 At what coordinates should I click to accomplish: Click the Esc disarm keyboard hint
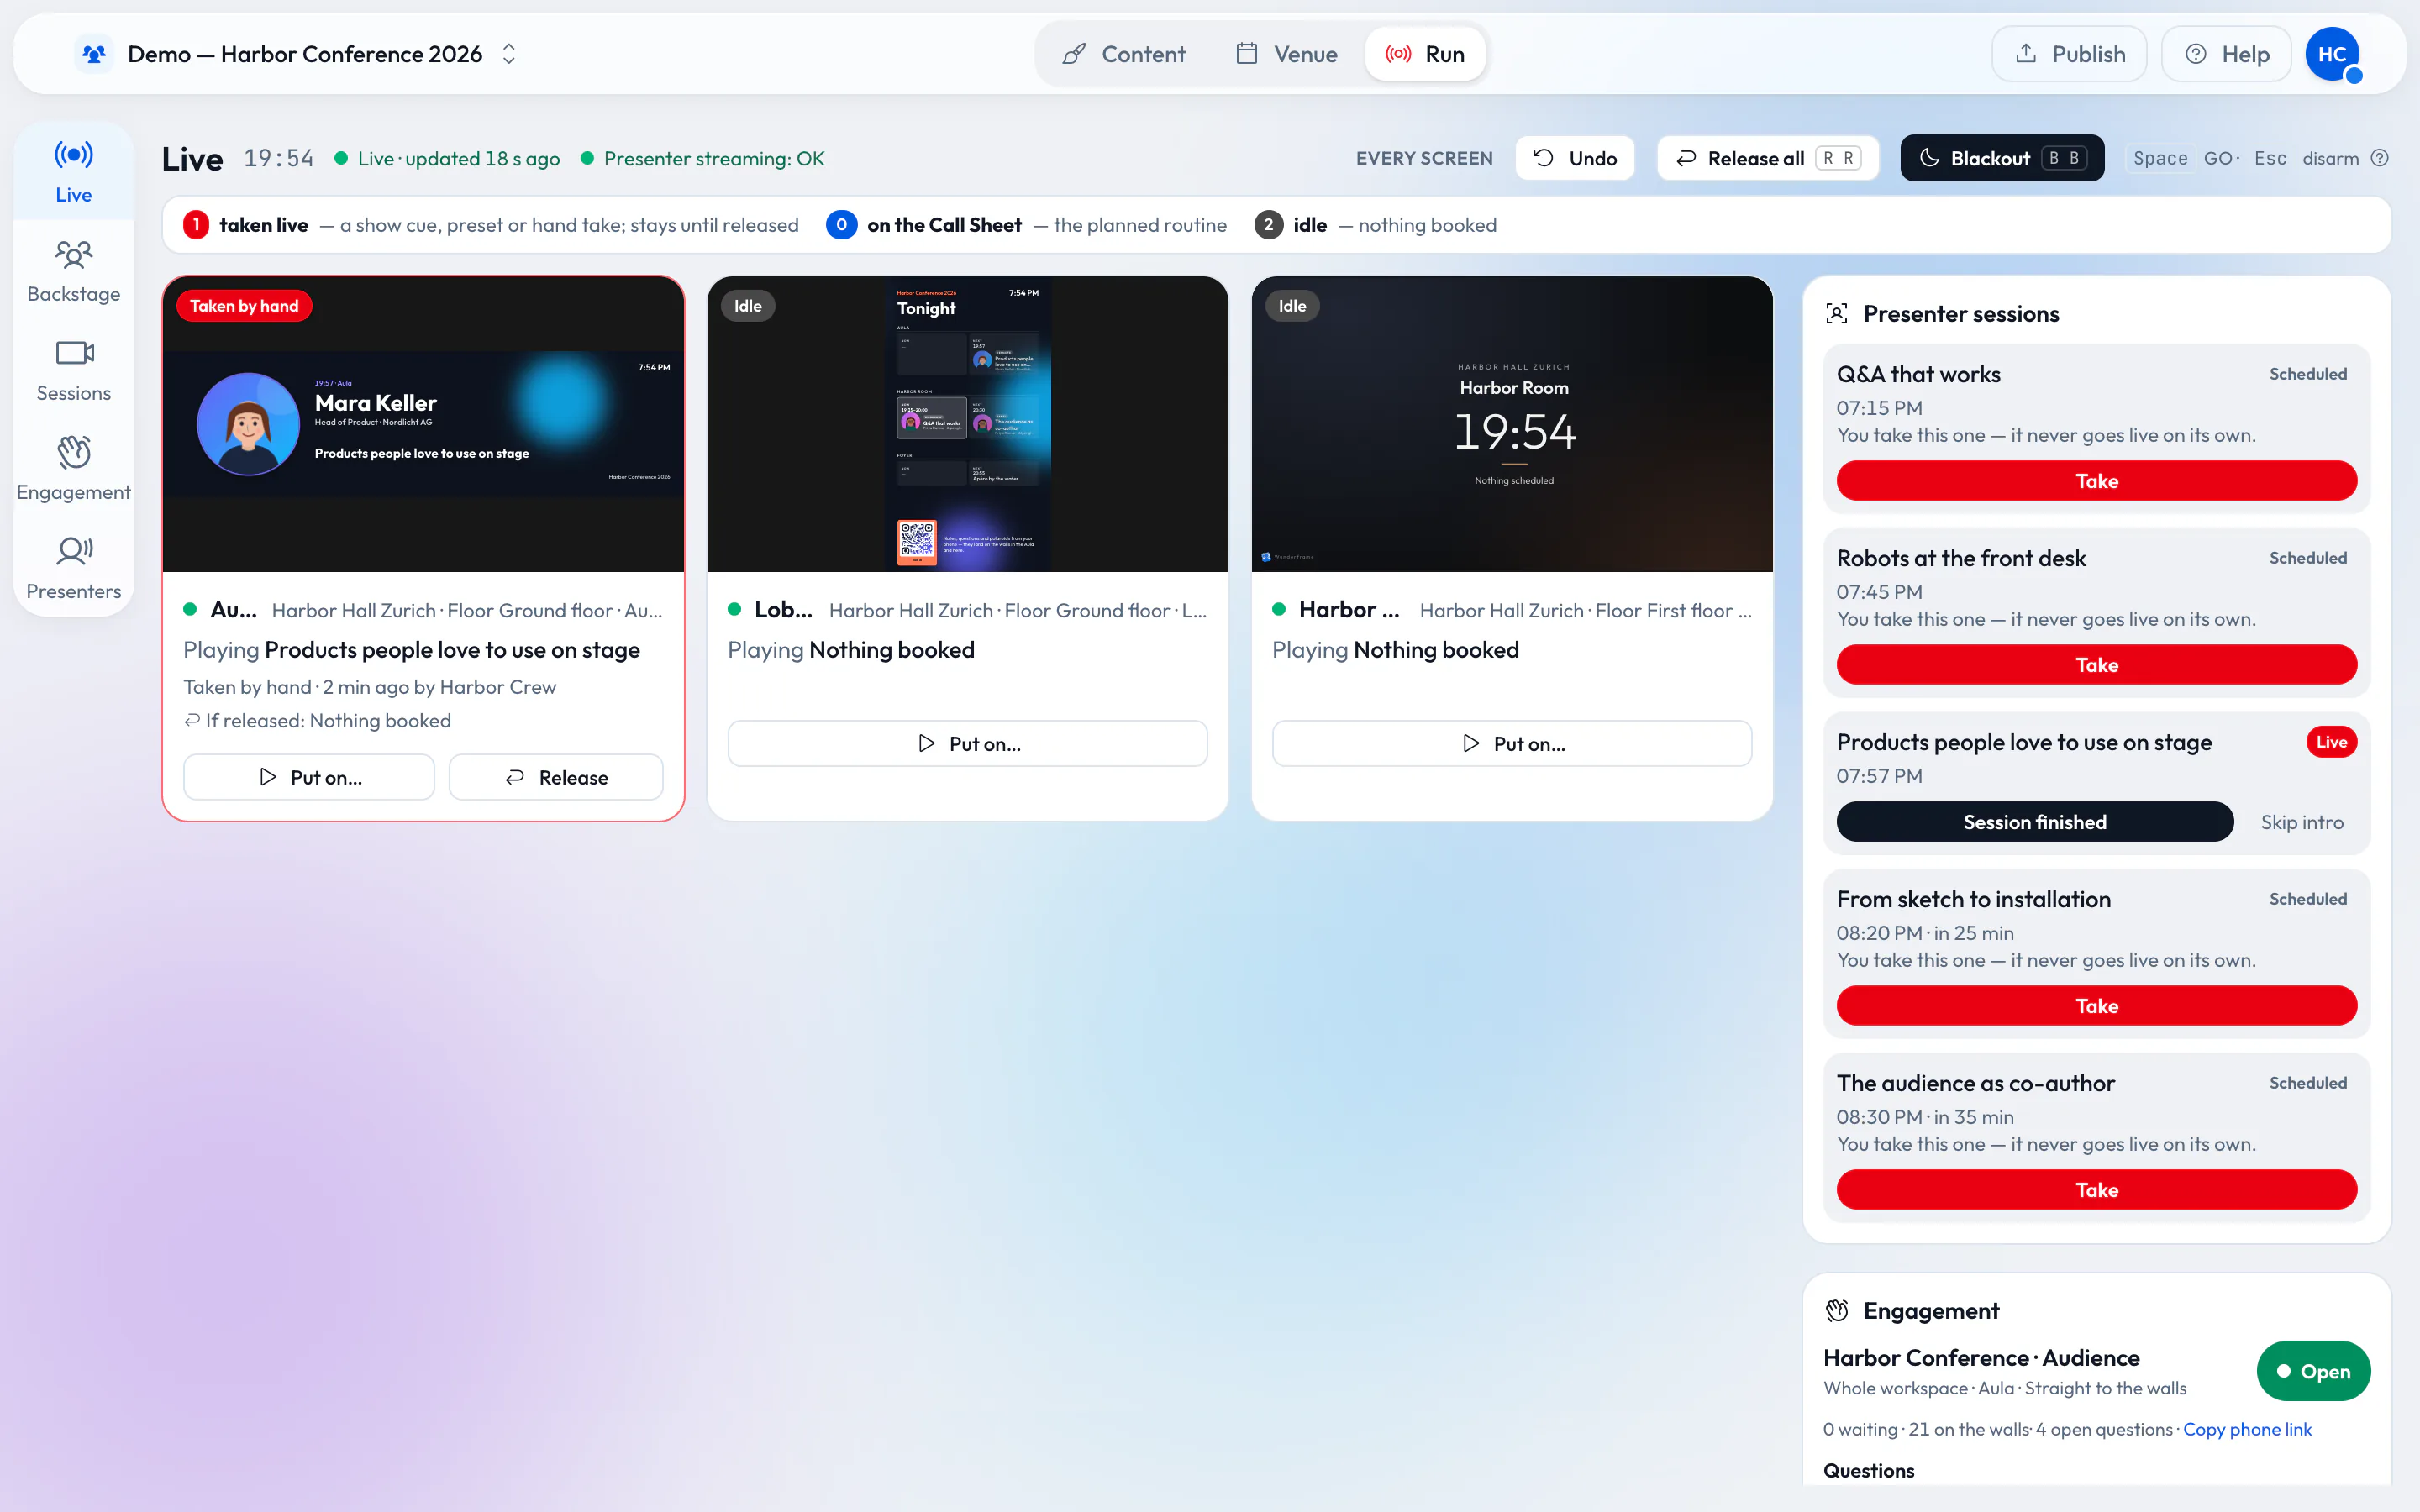(2306, 158)
